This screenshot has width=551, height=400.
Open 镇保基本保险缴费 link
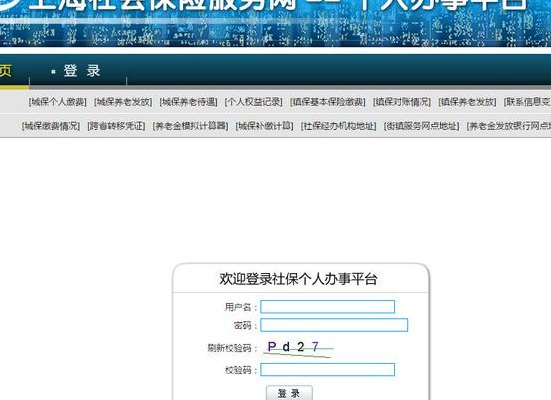[328, 102]
